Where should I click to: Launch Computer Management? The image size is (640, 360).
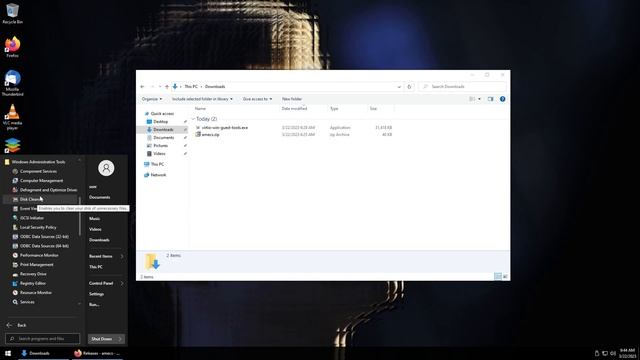[41, 180]
